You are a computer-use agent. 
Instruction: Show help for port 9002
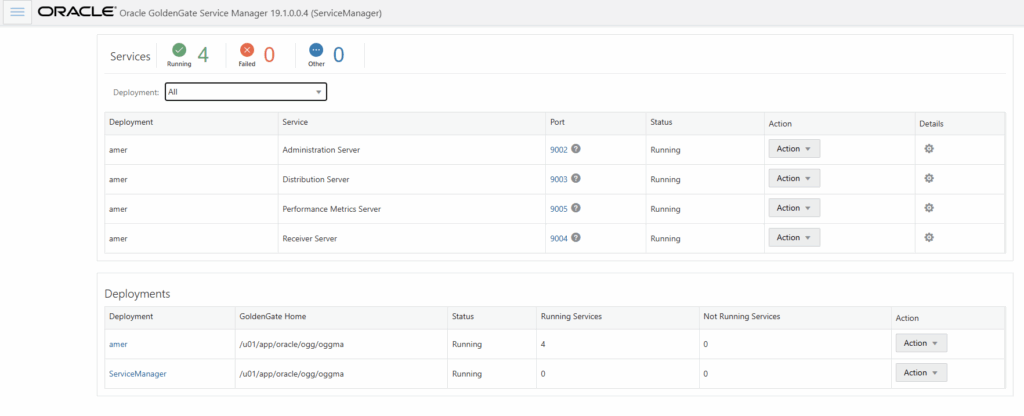(576, 149)
